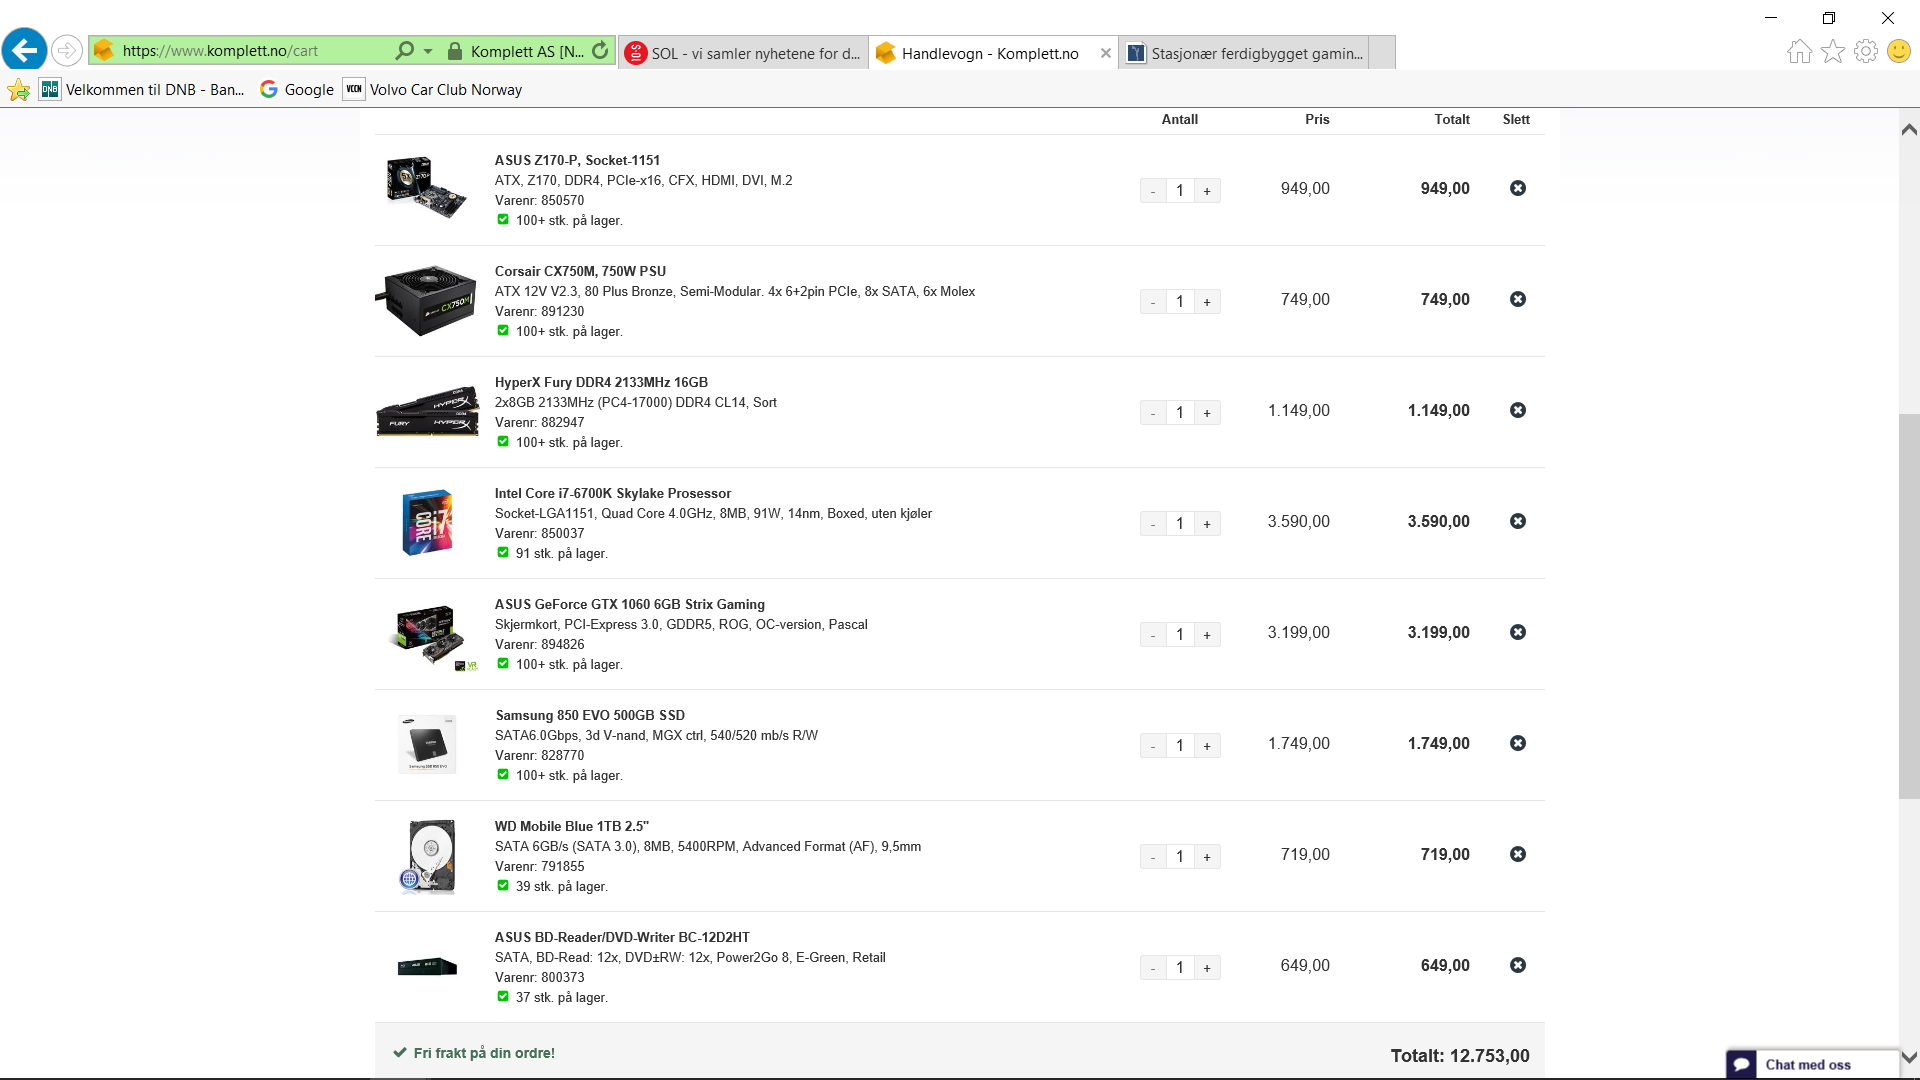Close the Handlevogn tab

point(1105,53)
